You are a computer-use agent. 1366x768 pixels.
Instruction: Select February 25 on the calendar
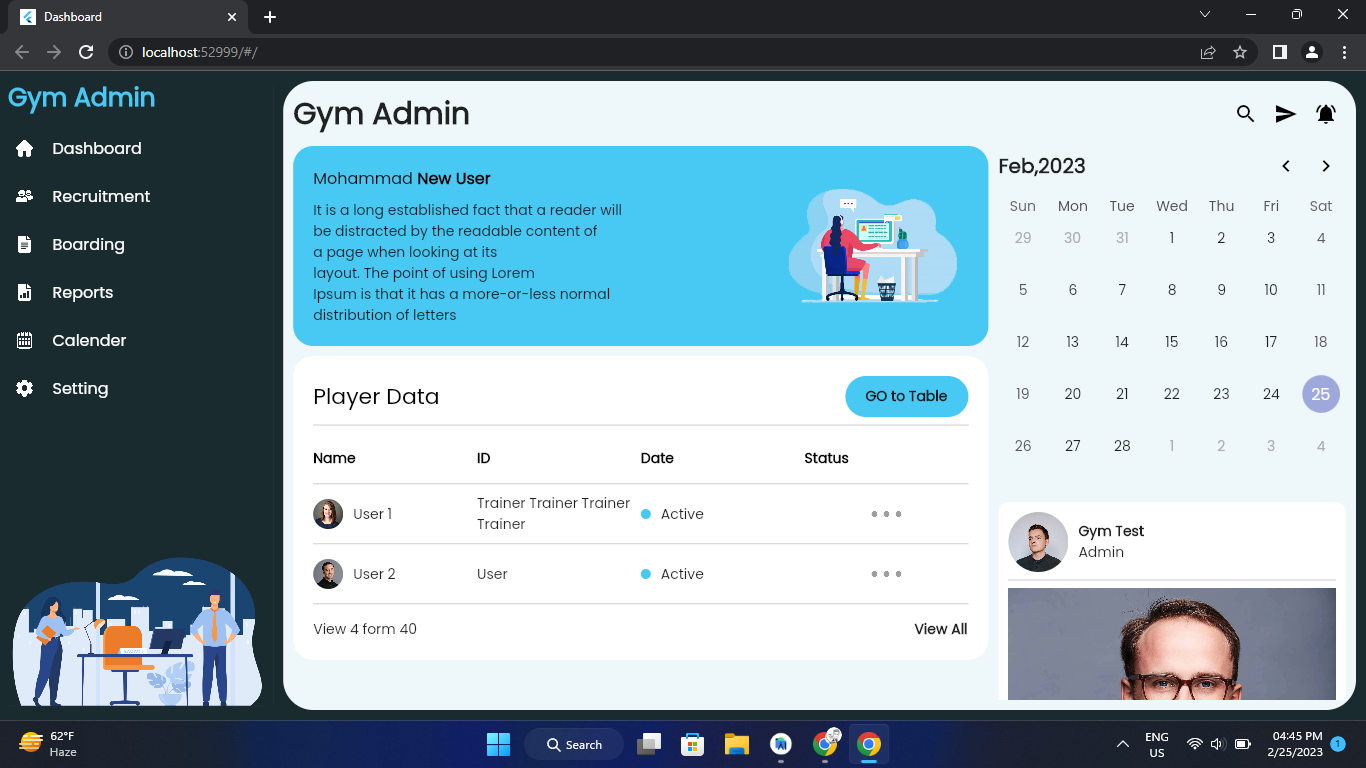1320,394
